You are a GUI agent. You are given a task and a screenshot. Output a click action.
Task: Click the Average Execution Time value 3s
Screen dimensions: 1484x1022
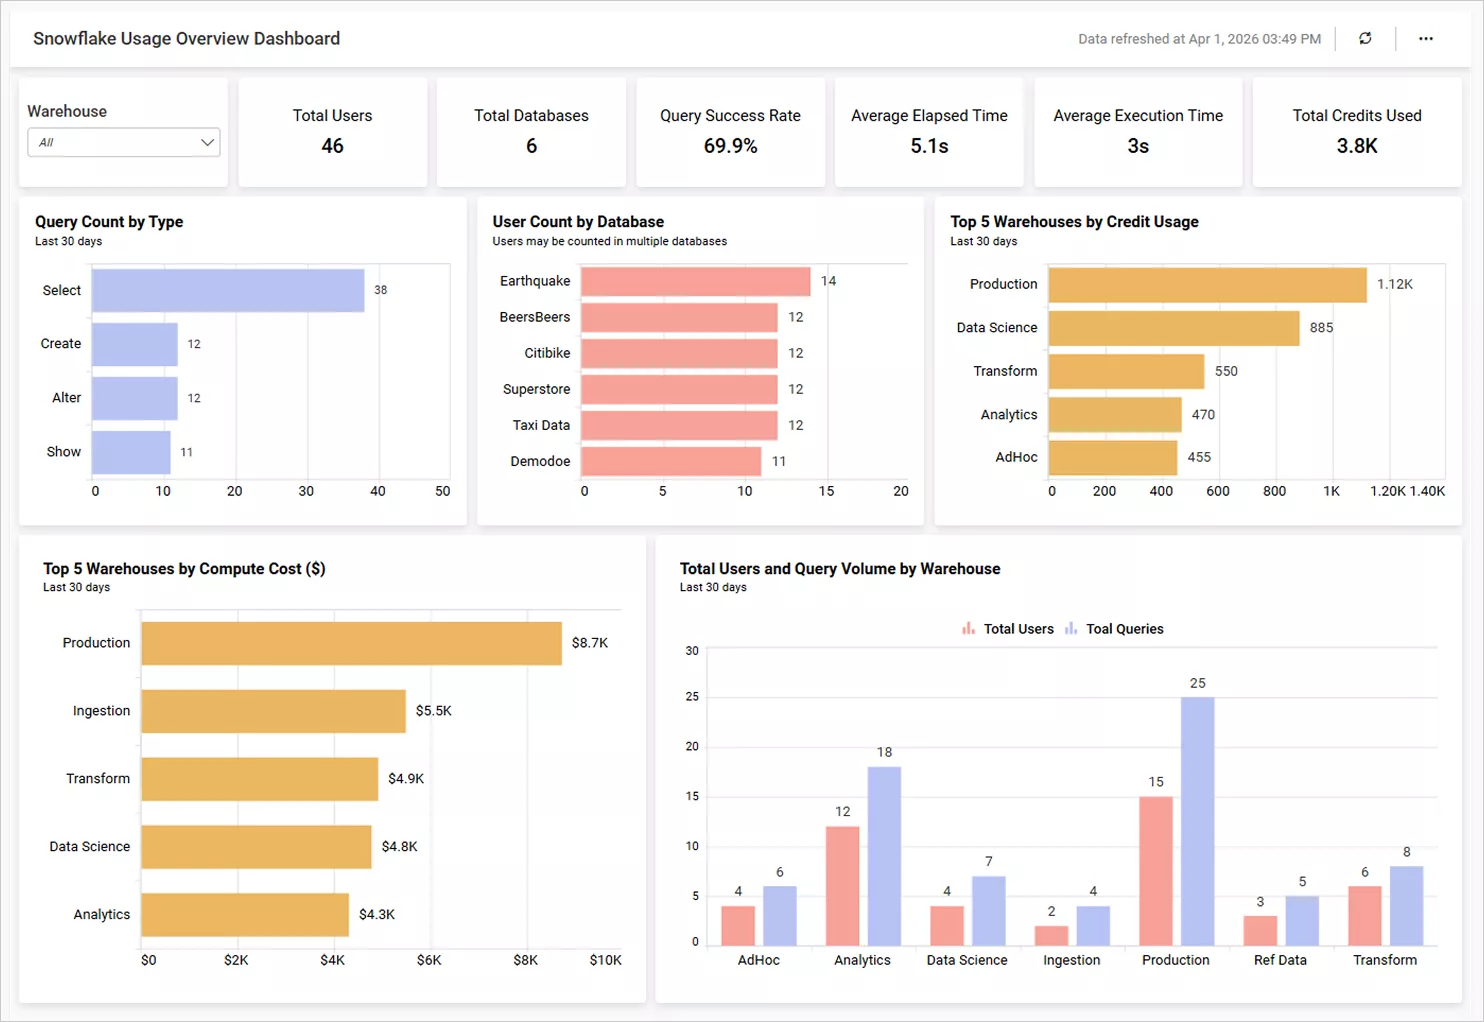click(1138, 146)
